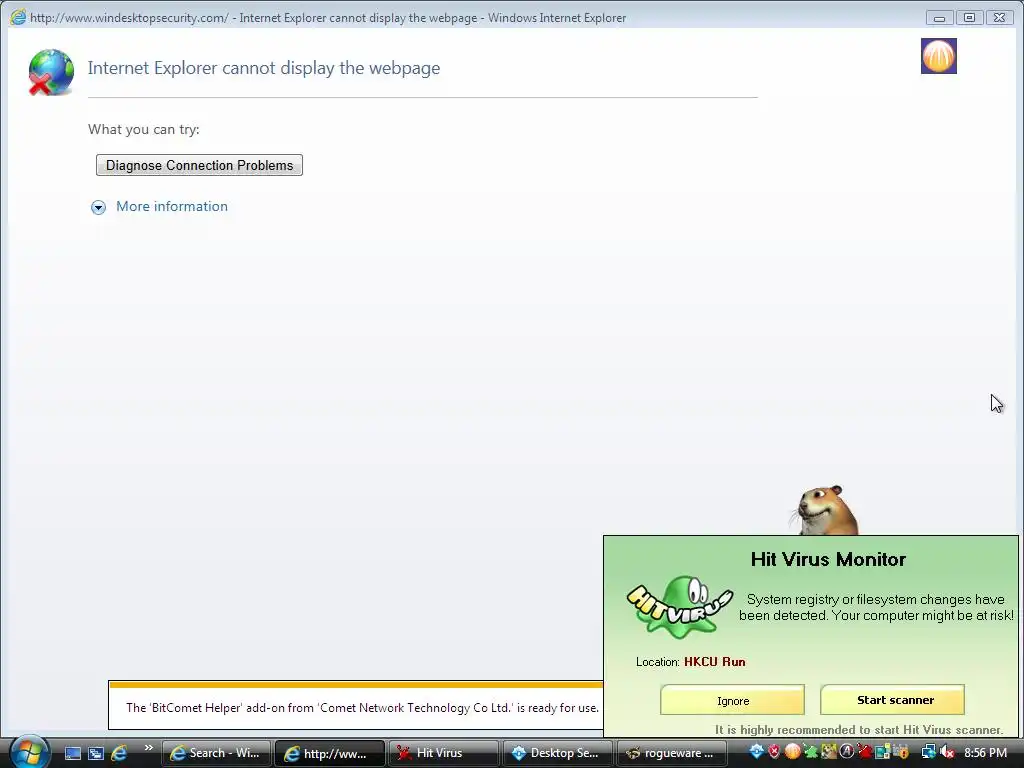The image size is (1024, 768).
Task: Open the Windows Start orb
Action: pyautogui.click(x=29, y=752)
